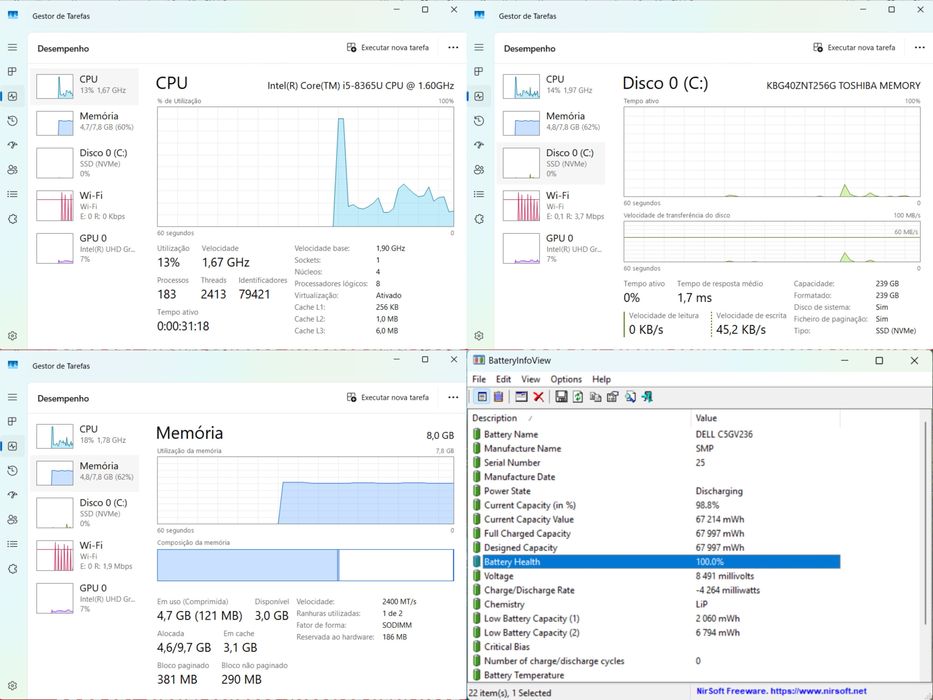
Task: Click the red X clear icon in BatteryInfoView
Action: coord(538,397)
